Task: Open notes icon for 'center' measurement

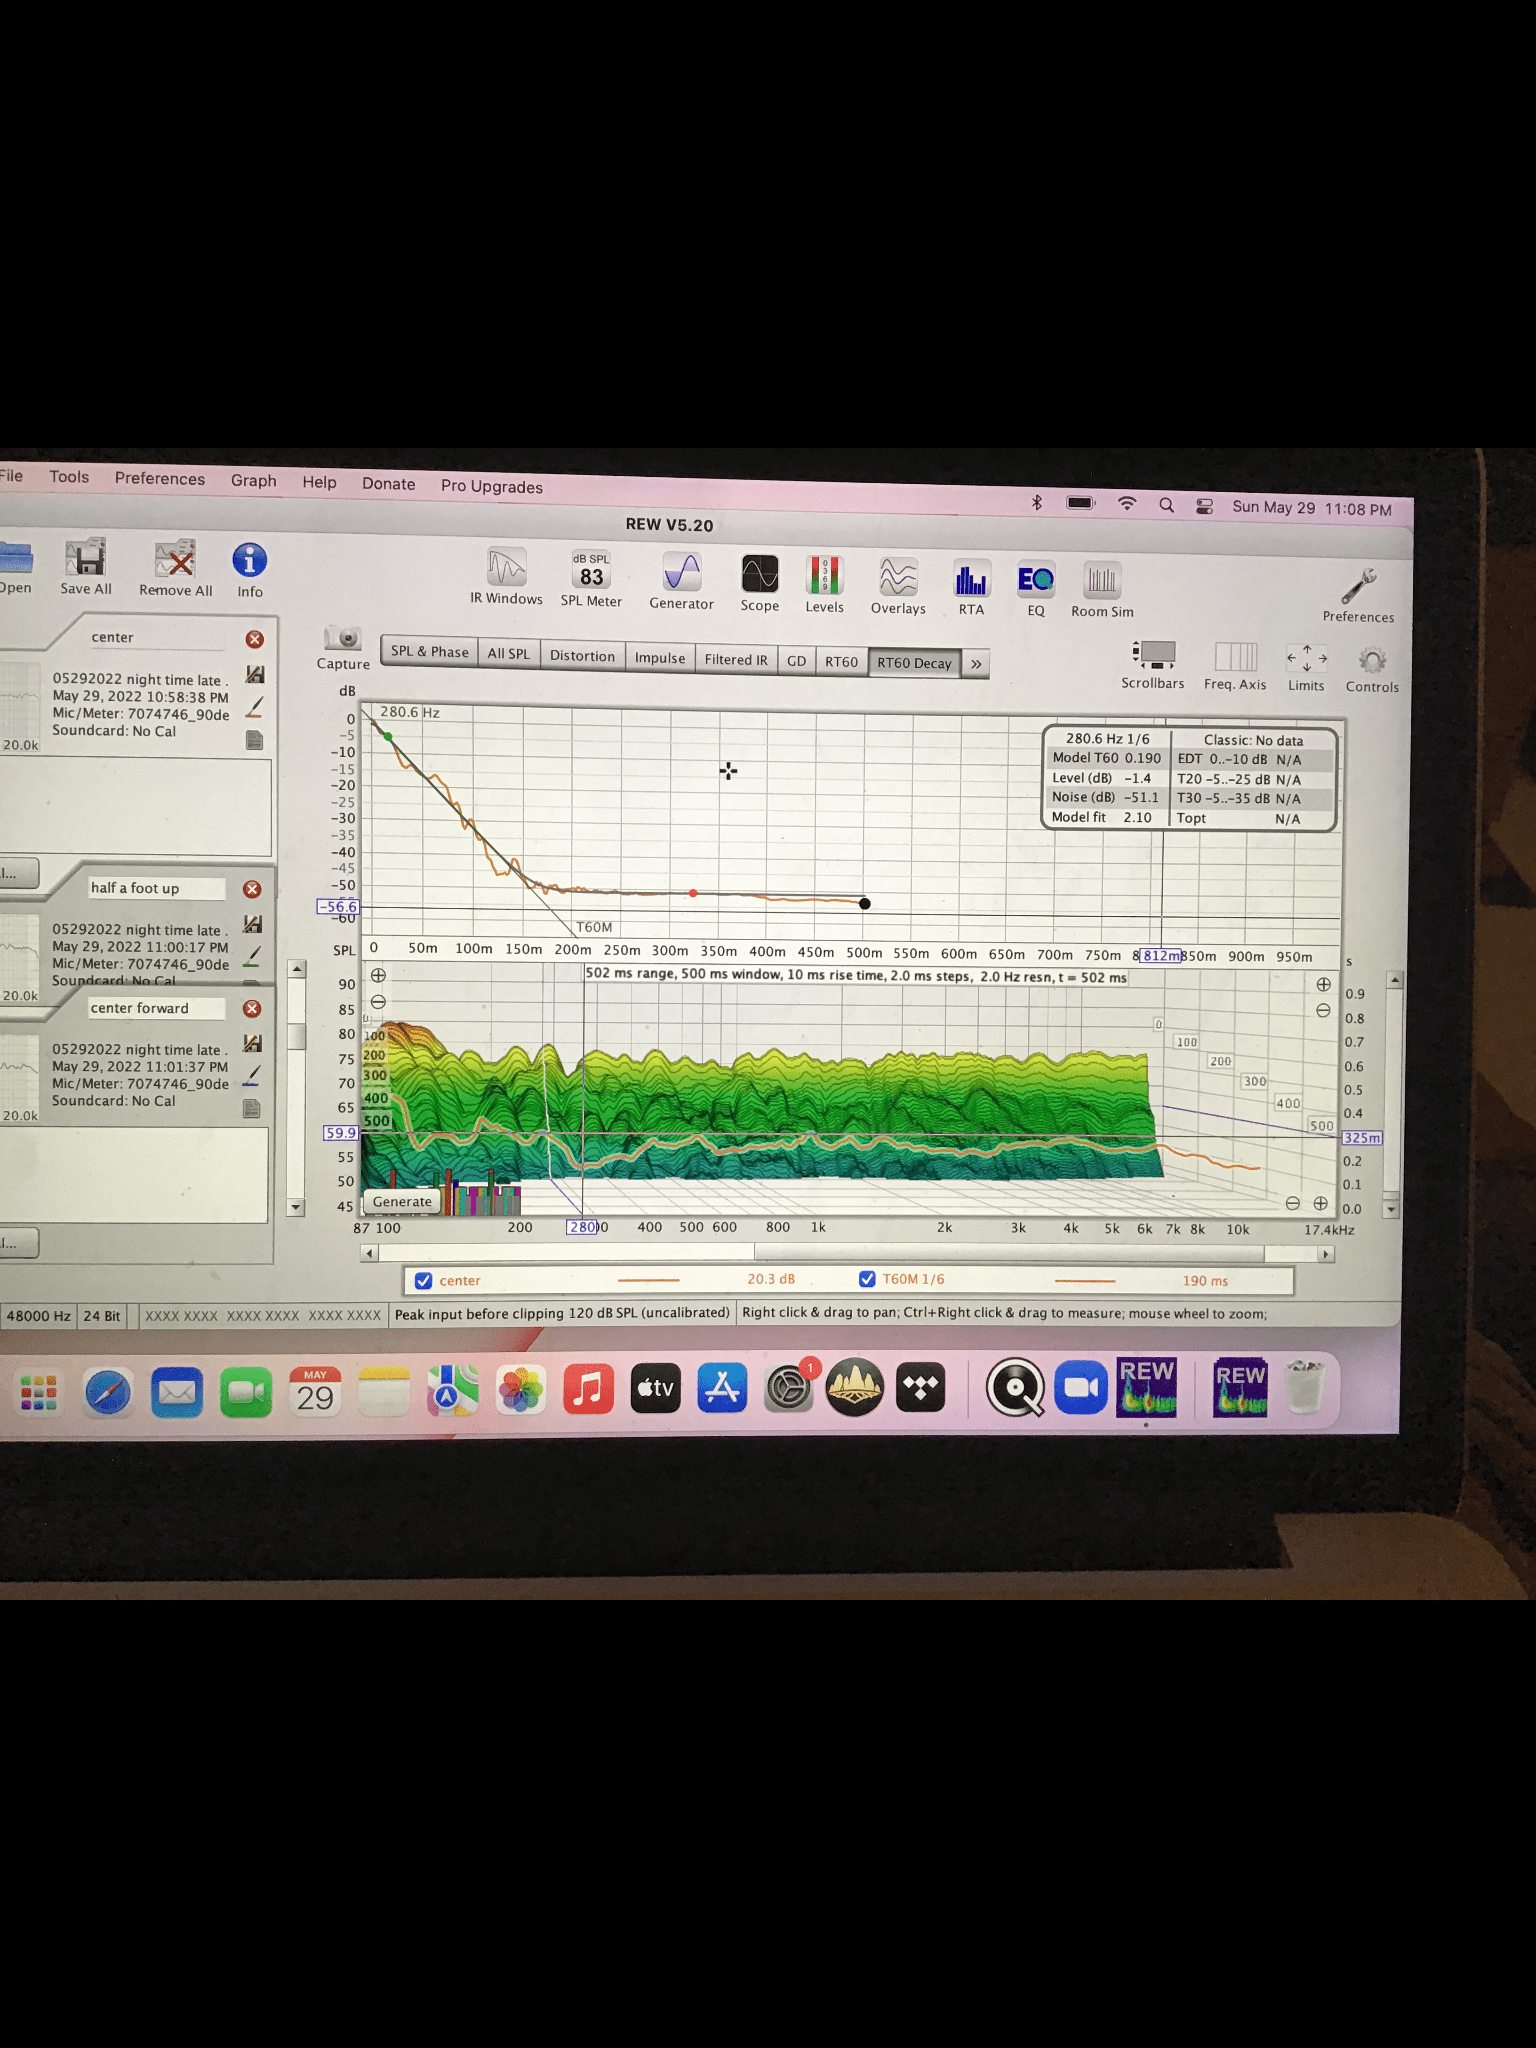Action: pyautogui.click(x=254, y=740)
